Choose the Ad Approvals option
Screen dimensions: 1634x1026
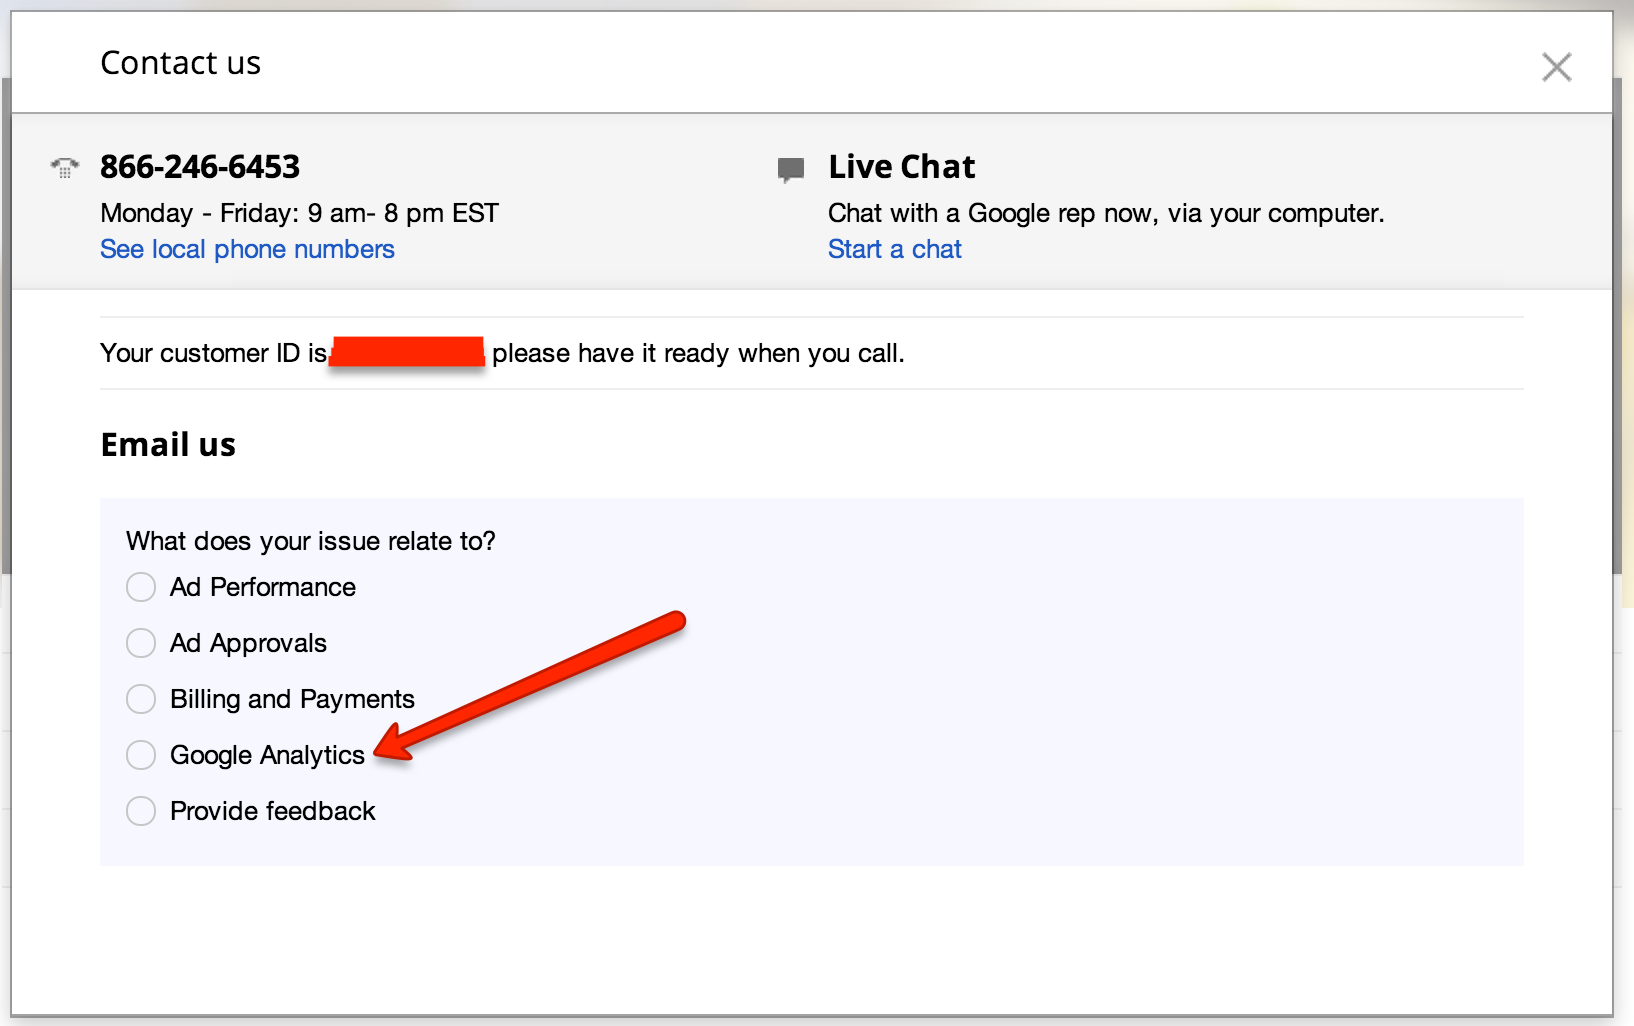click(141, 643)
